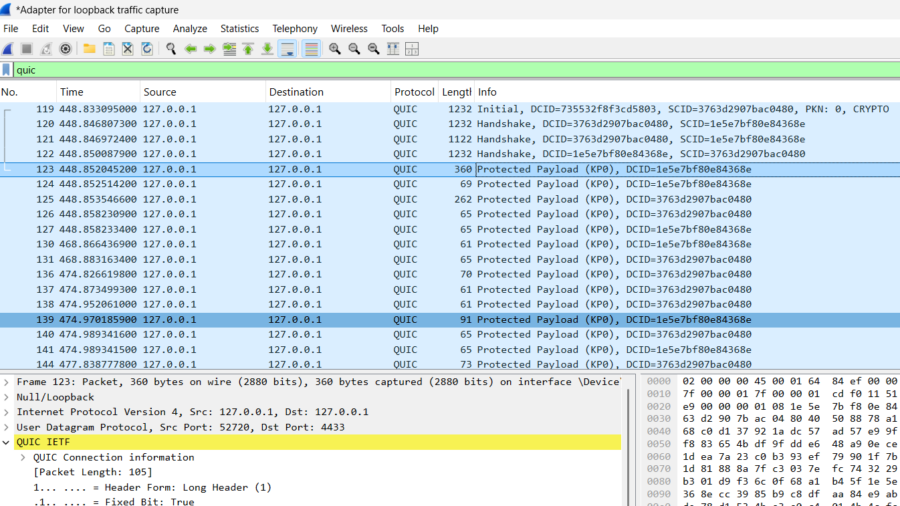Open the File menu
The image size is (900, 506).
[11, 29]
